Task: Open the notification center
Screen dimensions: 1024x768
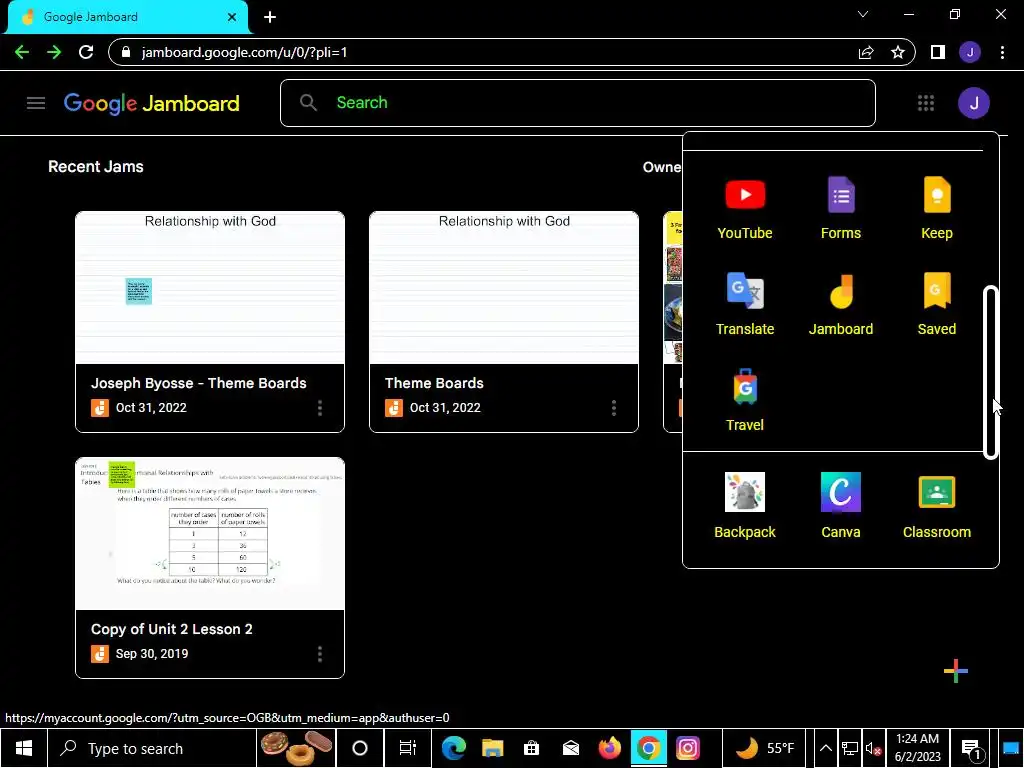Action: 971,749
